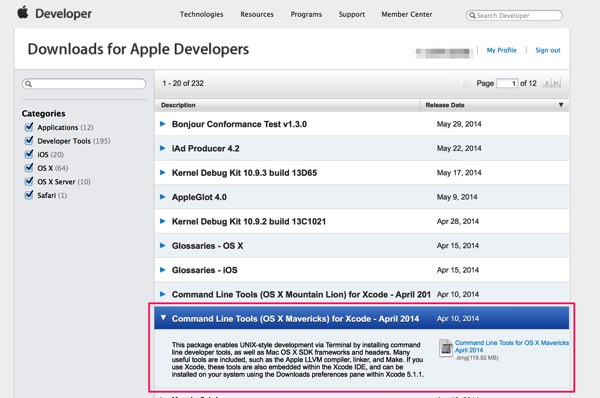Jump to last page arrow

[556, 83]
